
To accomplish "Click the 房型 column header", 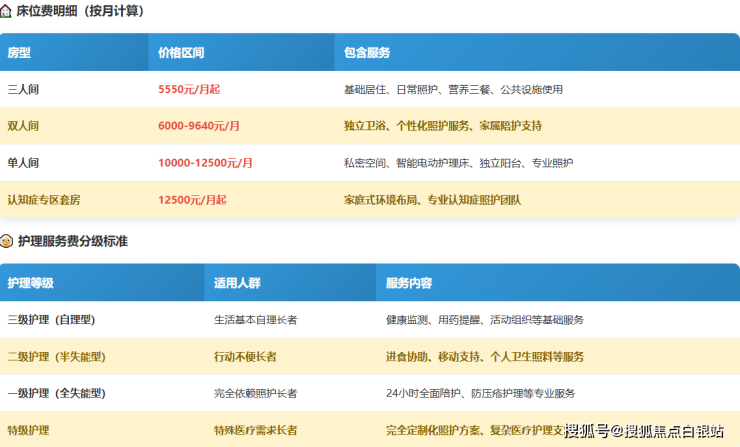I will 20,52.
